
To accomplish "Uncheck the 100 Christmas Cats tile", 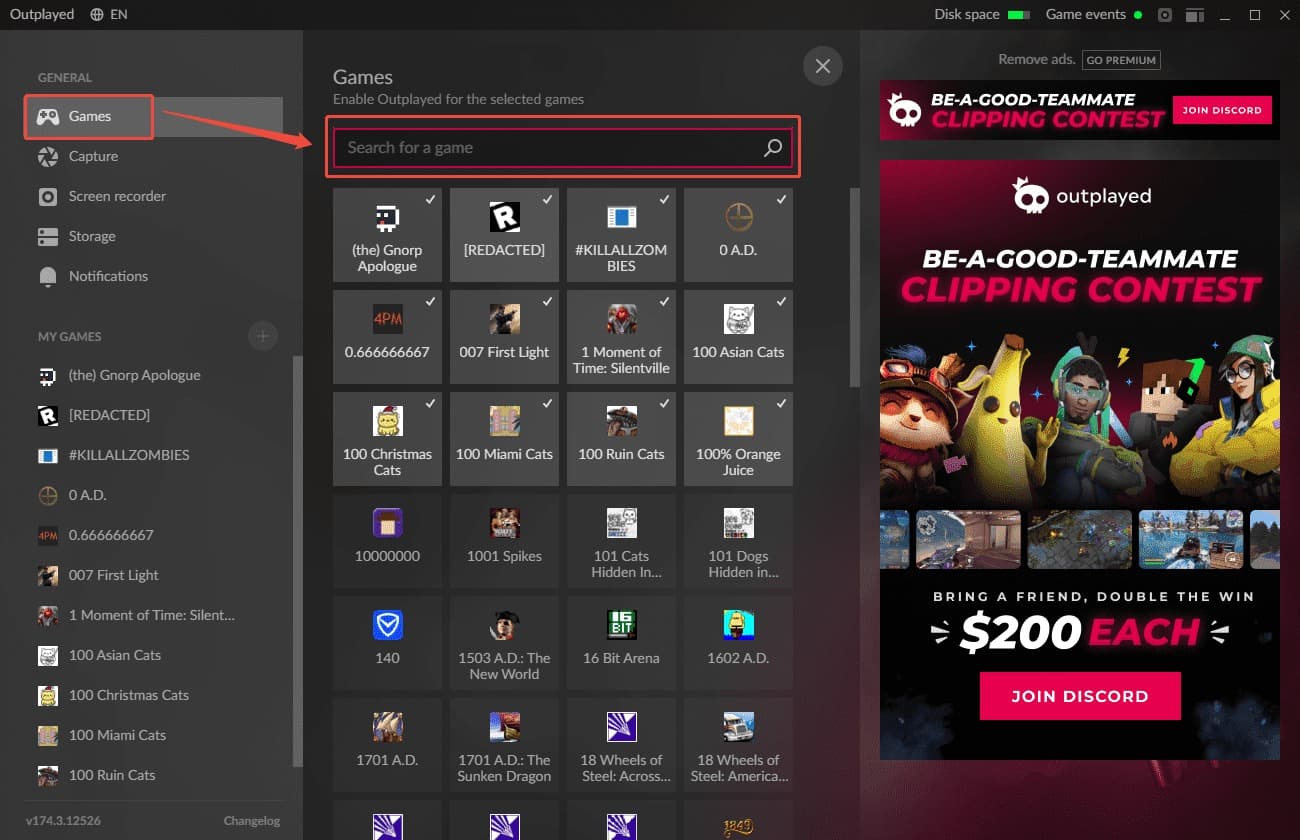I will pyautogui.click(x=387, y=439).
